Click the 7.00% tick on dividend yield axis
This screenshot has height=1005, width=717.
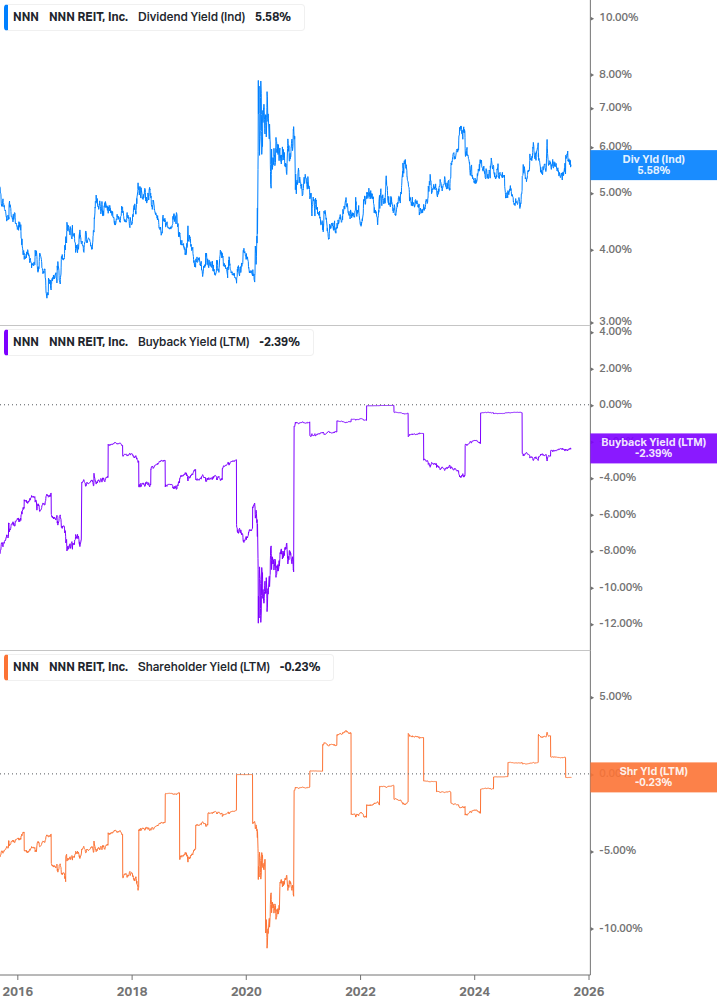[x=615, y=108]
